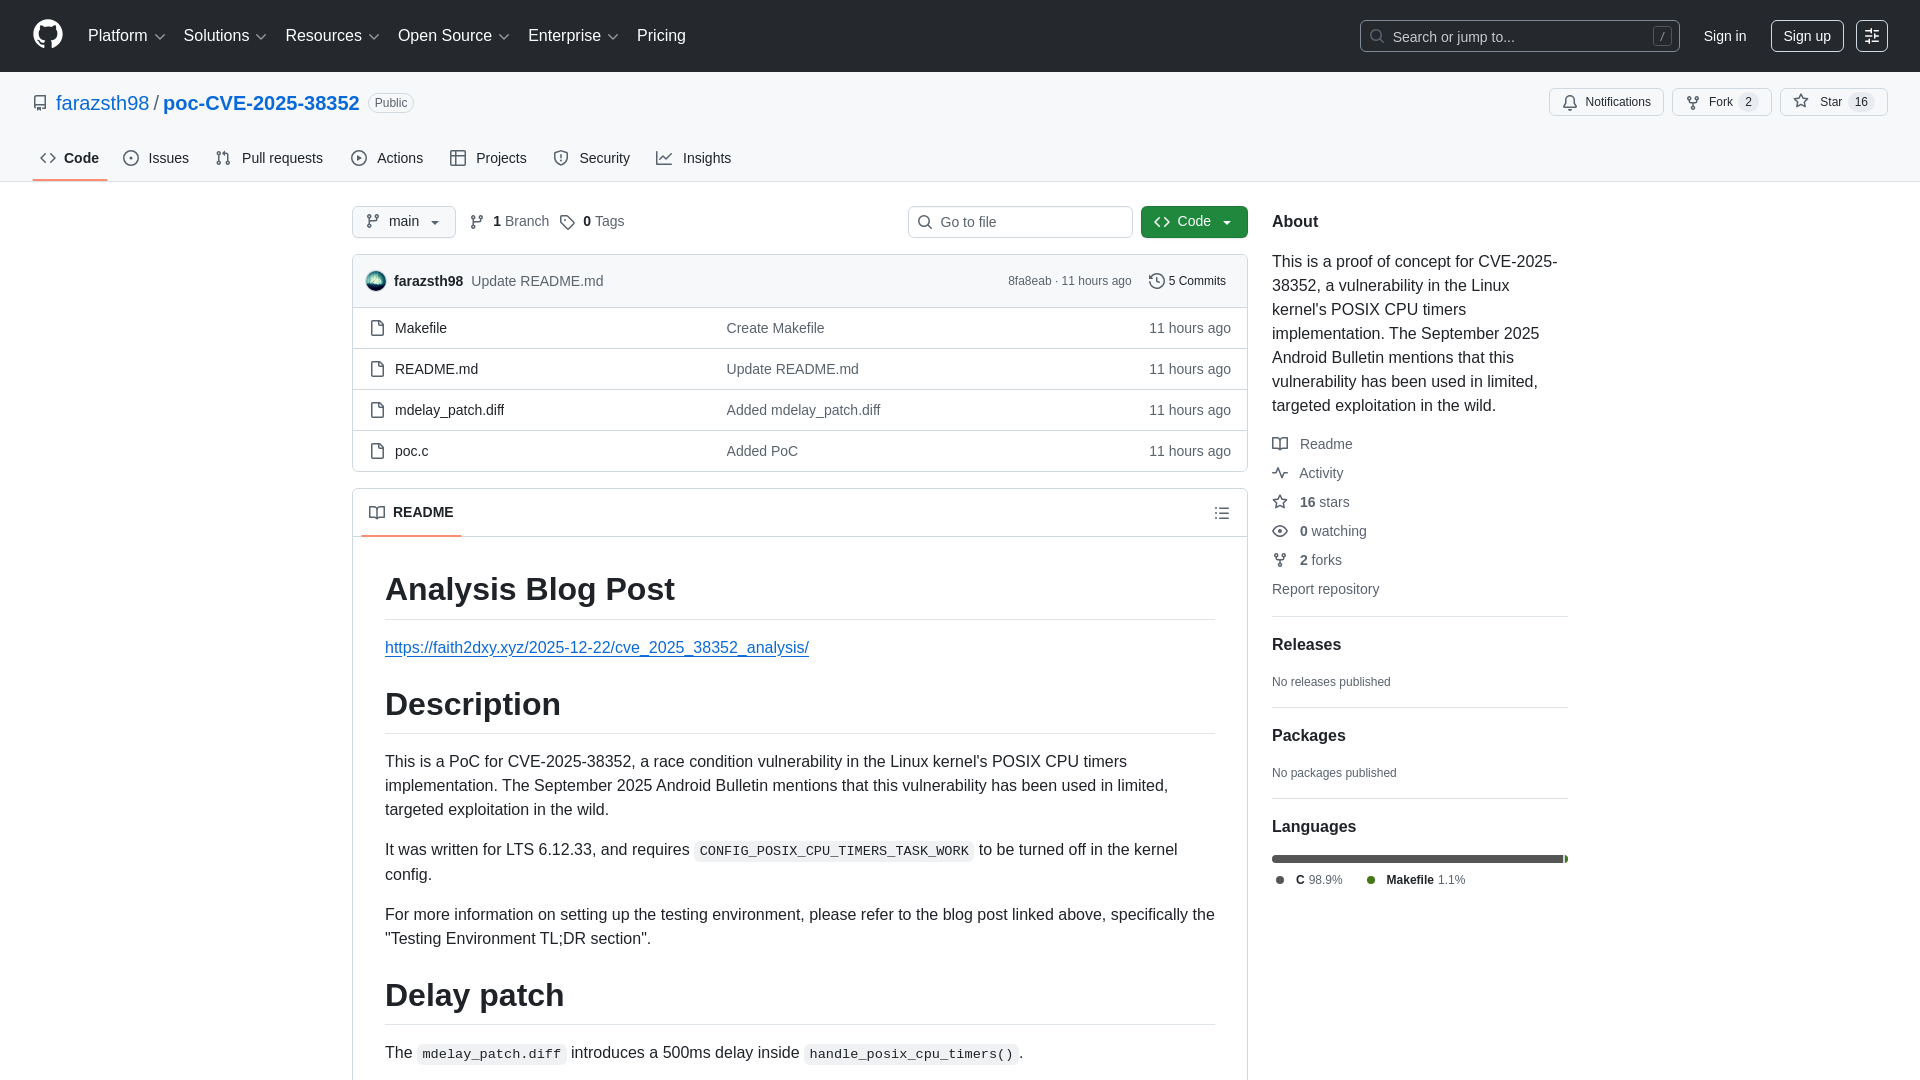The width and height of the screenshot is (1920, 1080).
Task: Open the main branch selector
Action: 403,221
